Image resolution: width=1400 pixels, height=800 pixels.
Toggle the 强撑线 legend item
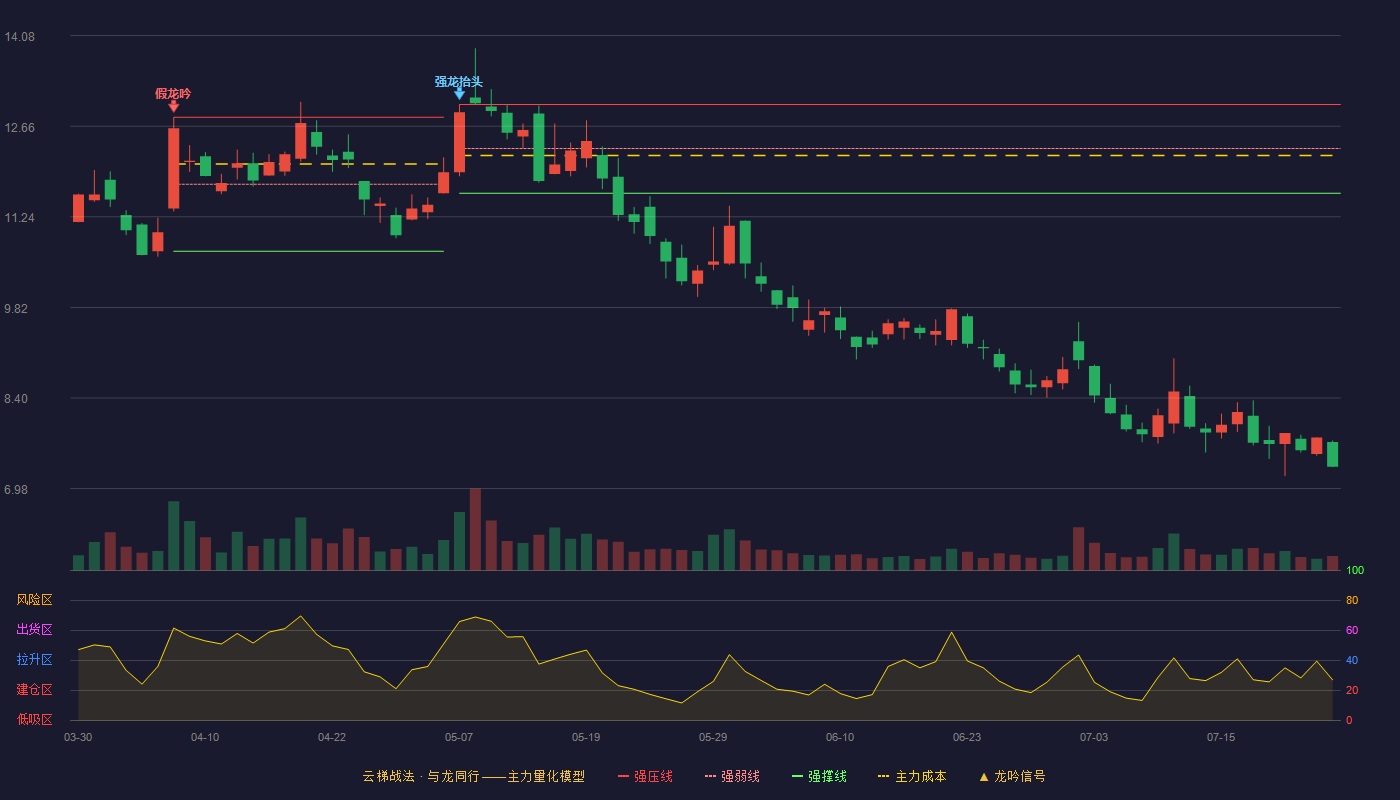pyautogui.click(x=819, y=776)
